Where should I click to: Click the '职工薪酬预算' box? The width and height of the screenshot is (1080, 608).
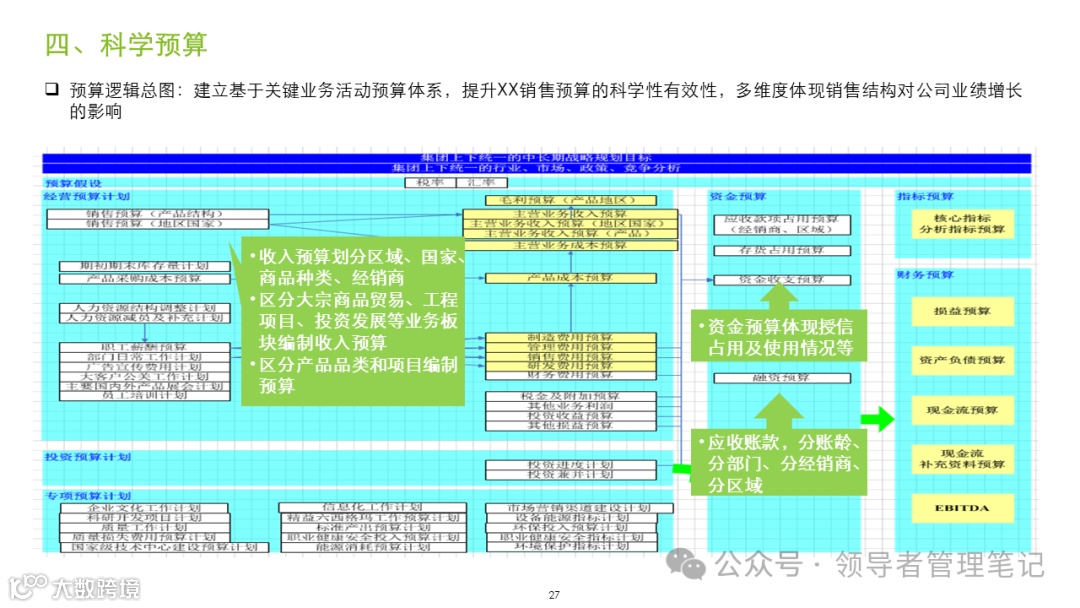point(145,348)
